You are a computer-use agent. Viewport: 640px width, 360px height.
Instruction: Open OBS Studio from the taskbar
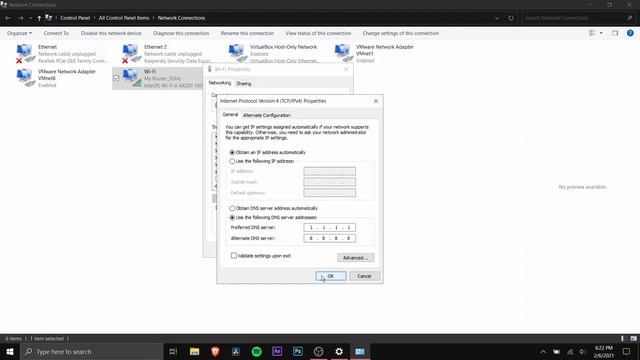pos(318,351)
